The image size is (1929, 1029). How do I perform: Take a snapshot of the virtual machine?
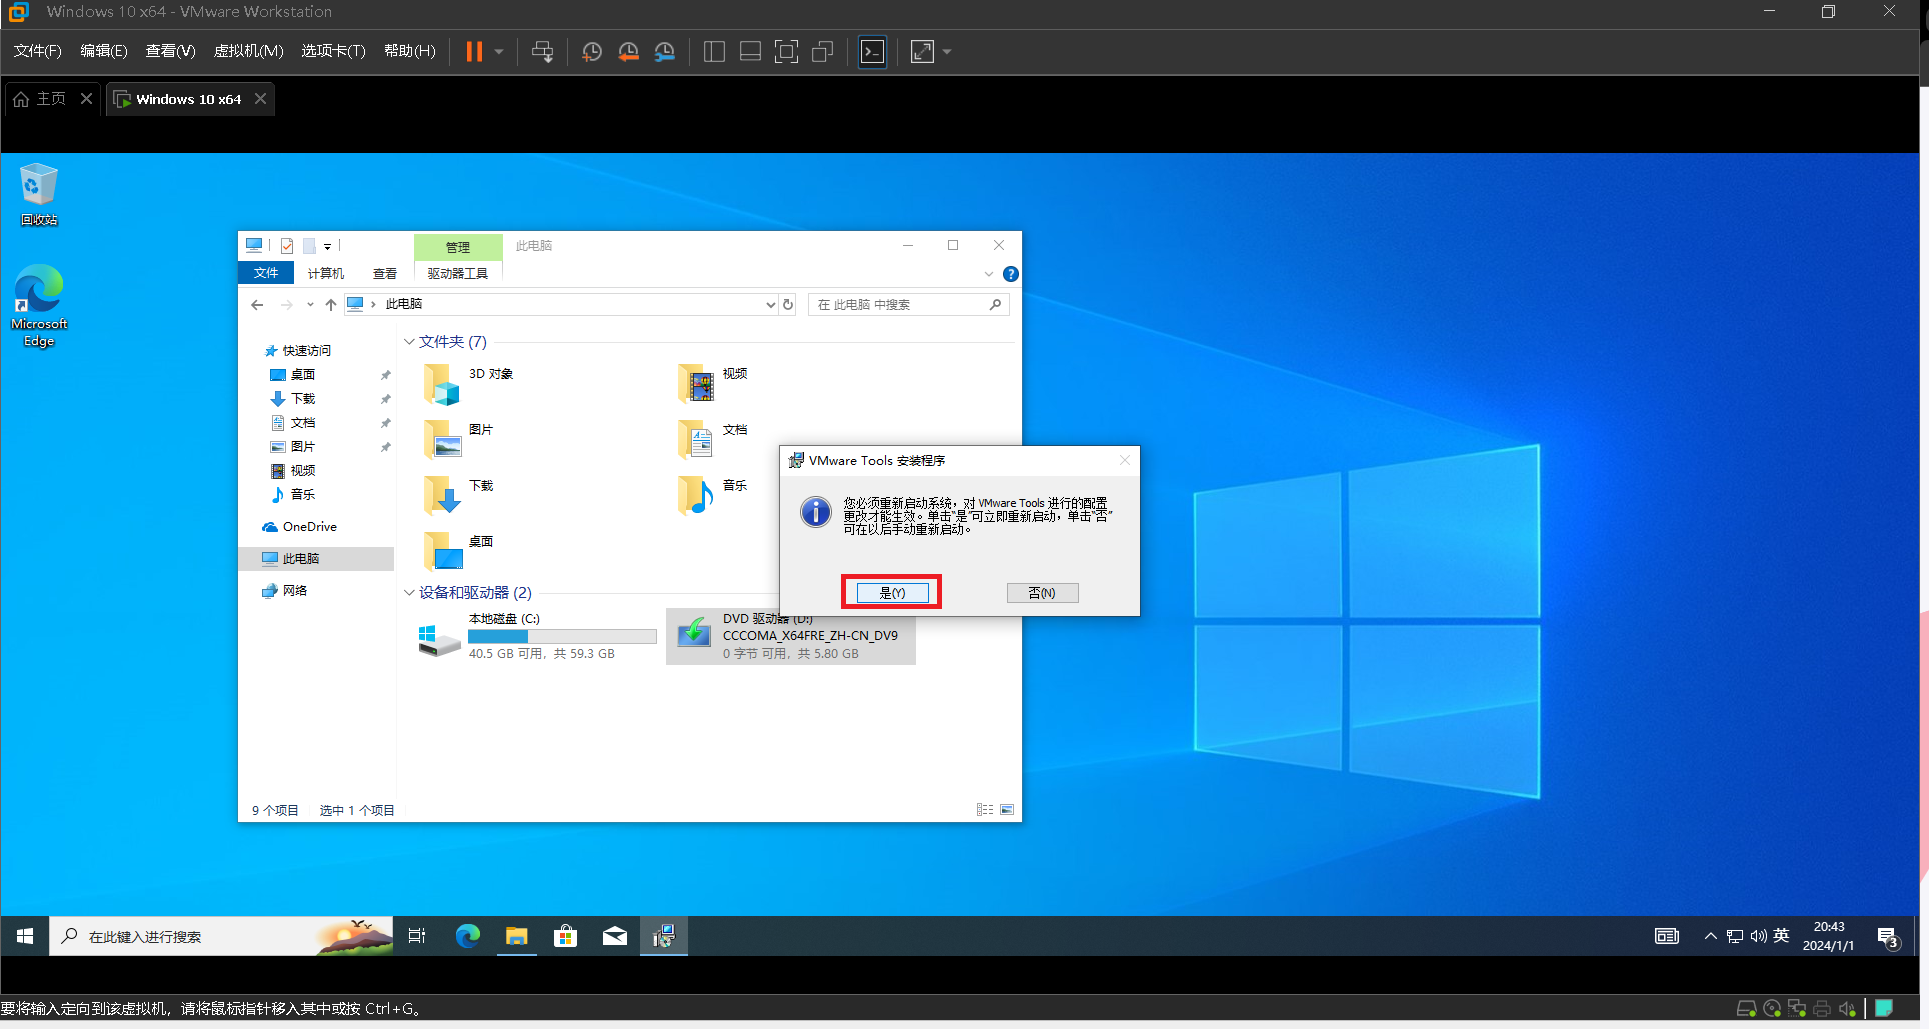[x=592, y=52]
